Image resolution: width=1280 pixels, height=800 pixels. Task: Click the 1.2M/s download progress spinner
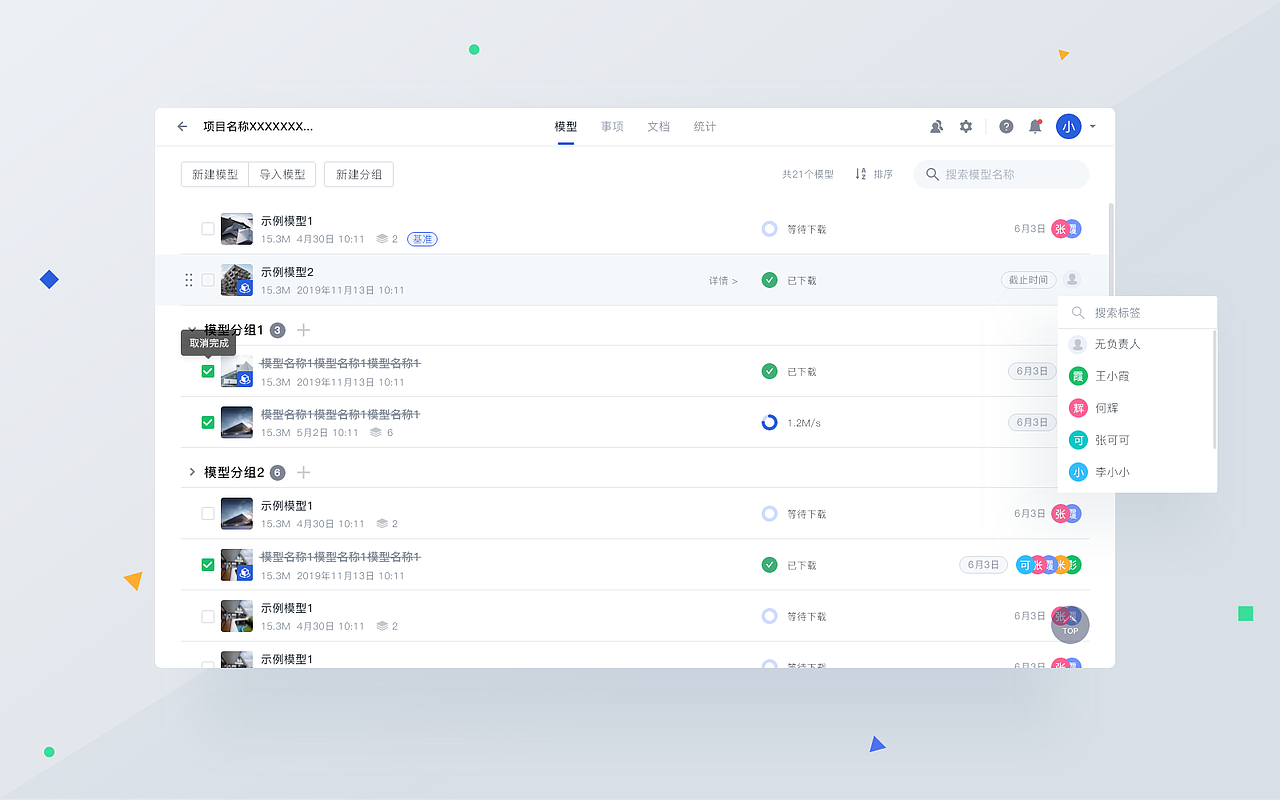tap(768, 422)
